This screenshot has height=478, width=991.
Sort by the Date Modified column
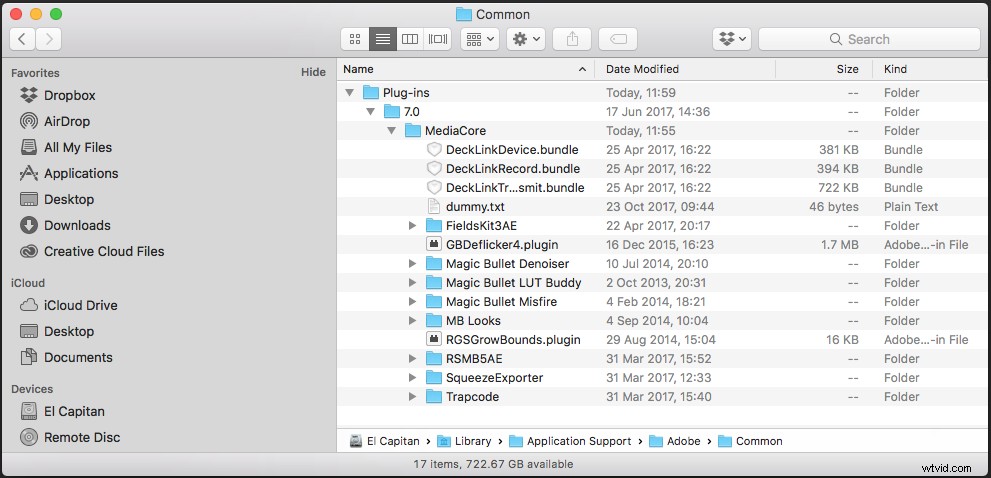tap(685, 69)
